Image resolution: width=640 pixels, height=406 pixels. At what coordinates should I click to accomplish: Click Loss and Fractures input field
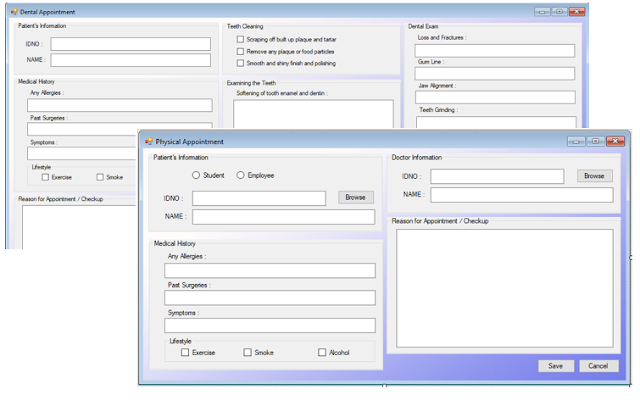pos(495,51)
